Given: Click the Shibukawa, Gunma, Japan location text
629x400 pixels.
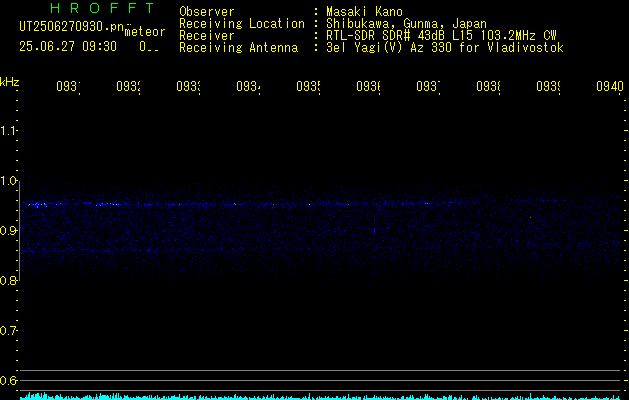Looking at the screenshot, I should [406, 24].
